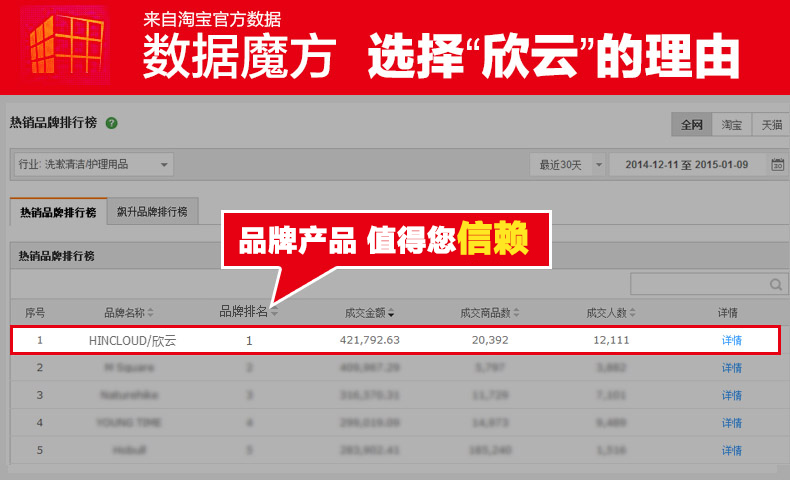Switch to 飙升品牌排行榜 tab

tap(152, 212)
